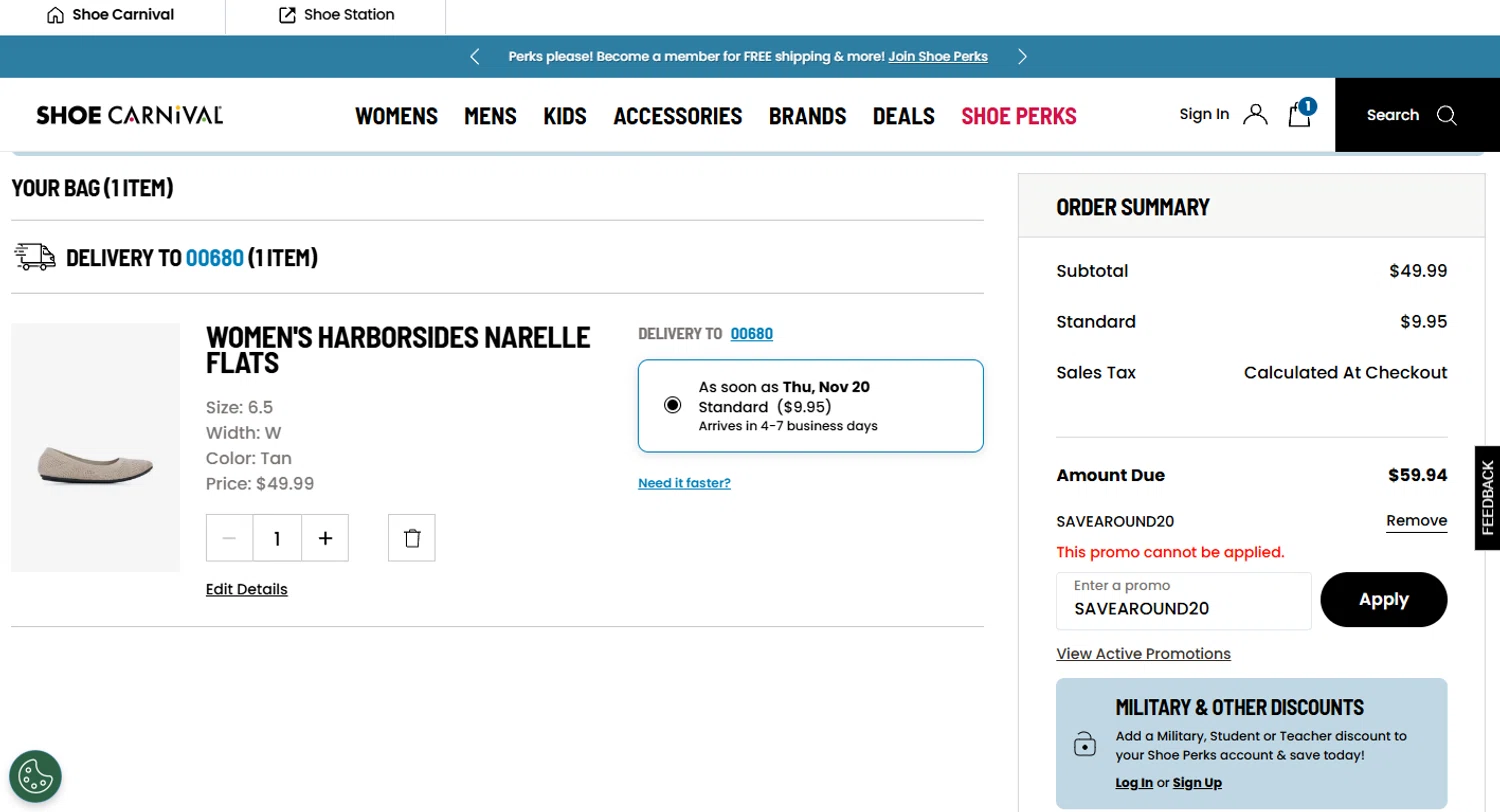Click the promo code input field

pyautogui.click(x=1183, y=601)
